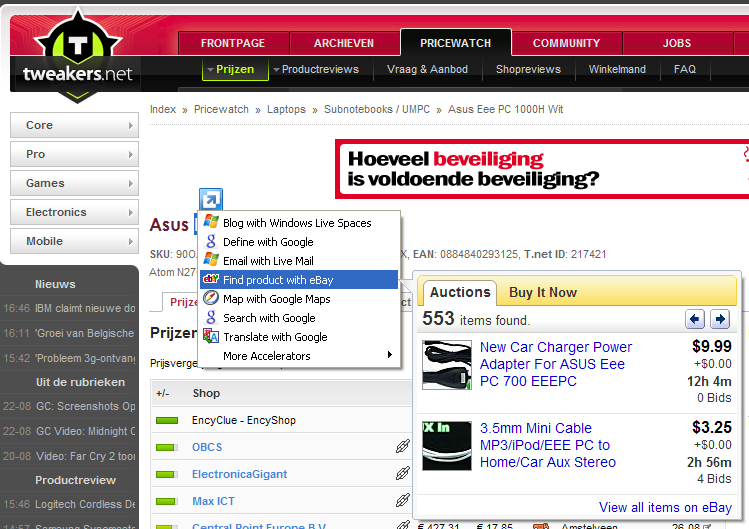Viewport: 749px width, 529px height.
Task: Open the Hoeveel beveiliging banner ad
Action: pos(542,169)
